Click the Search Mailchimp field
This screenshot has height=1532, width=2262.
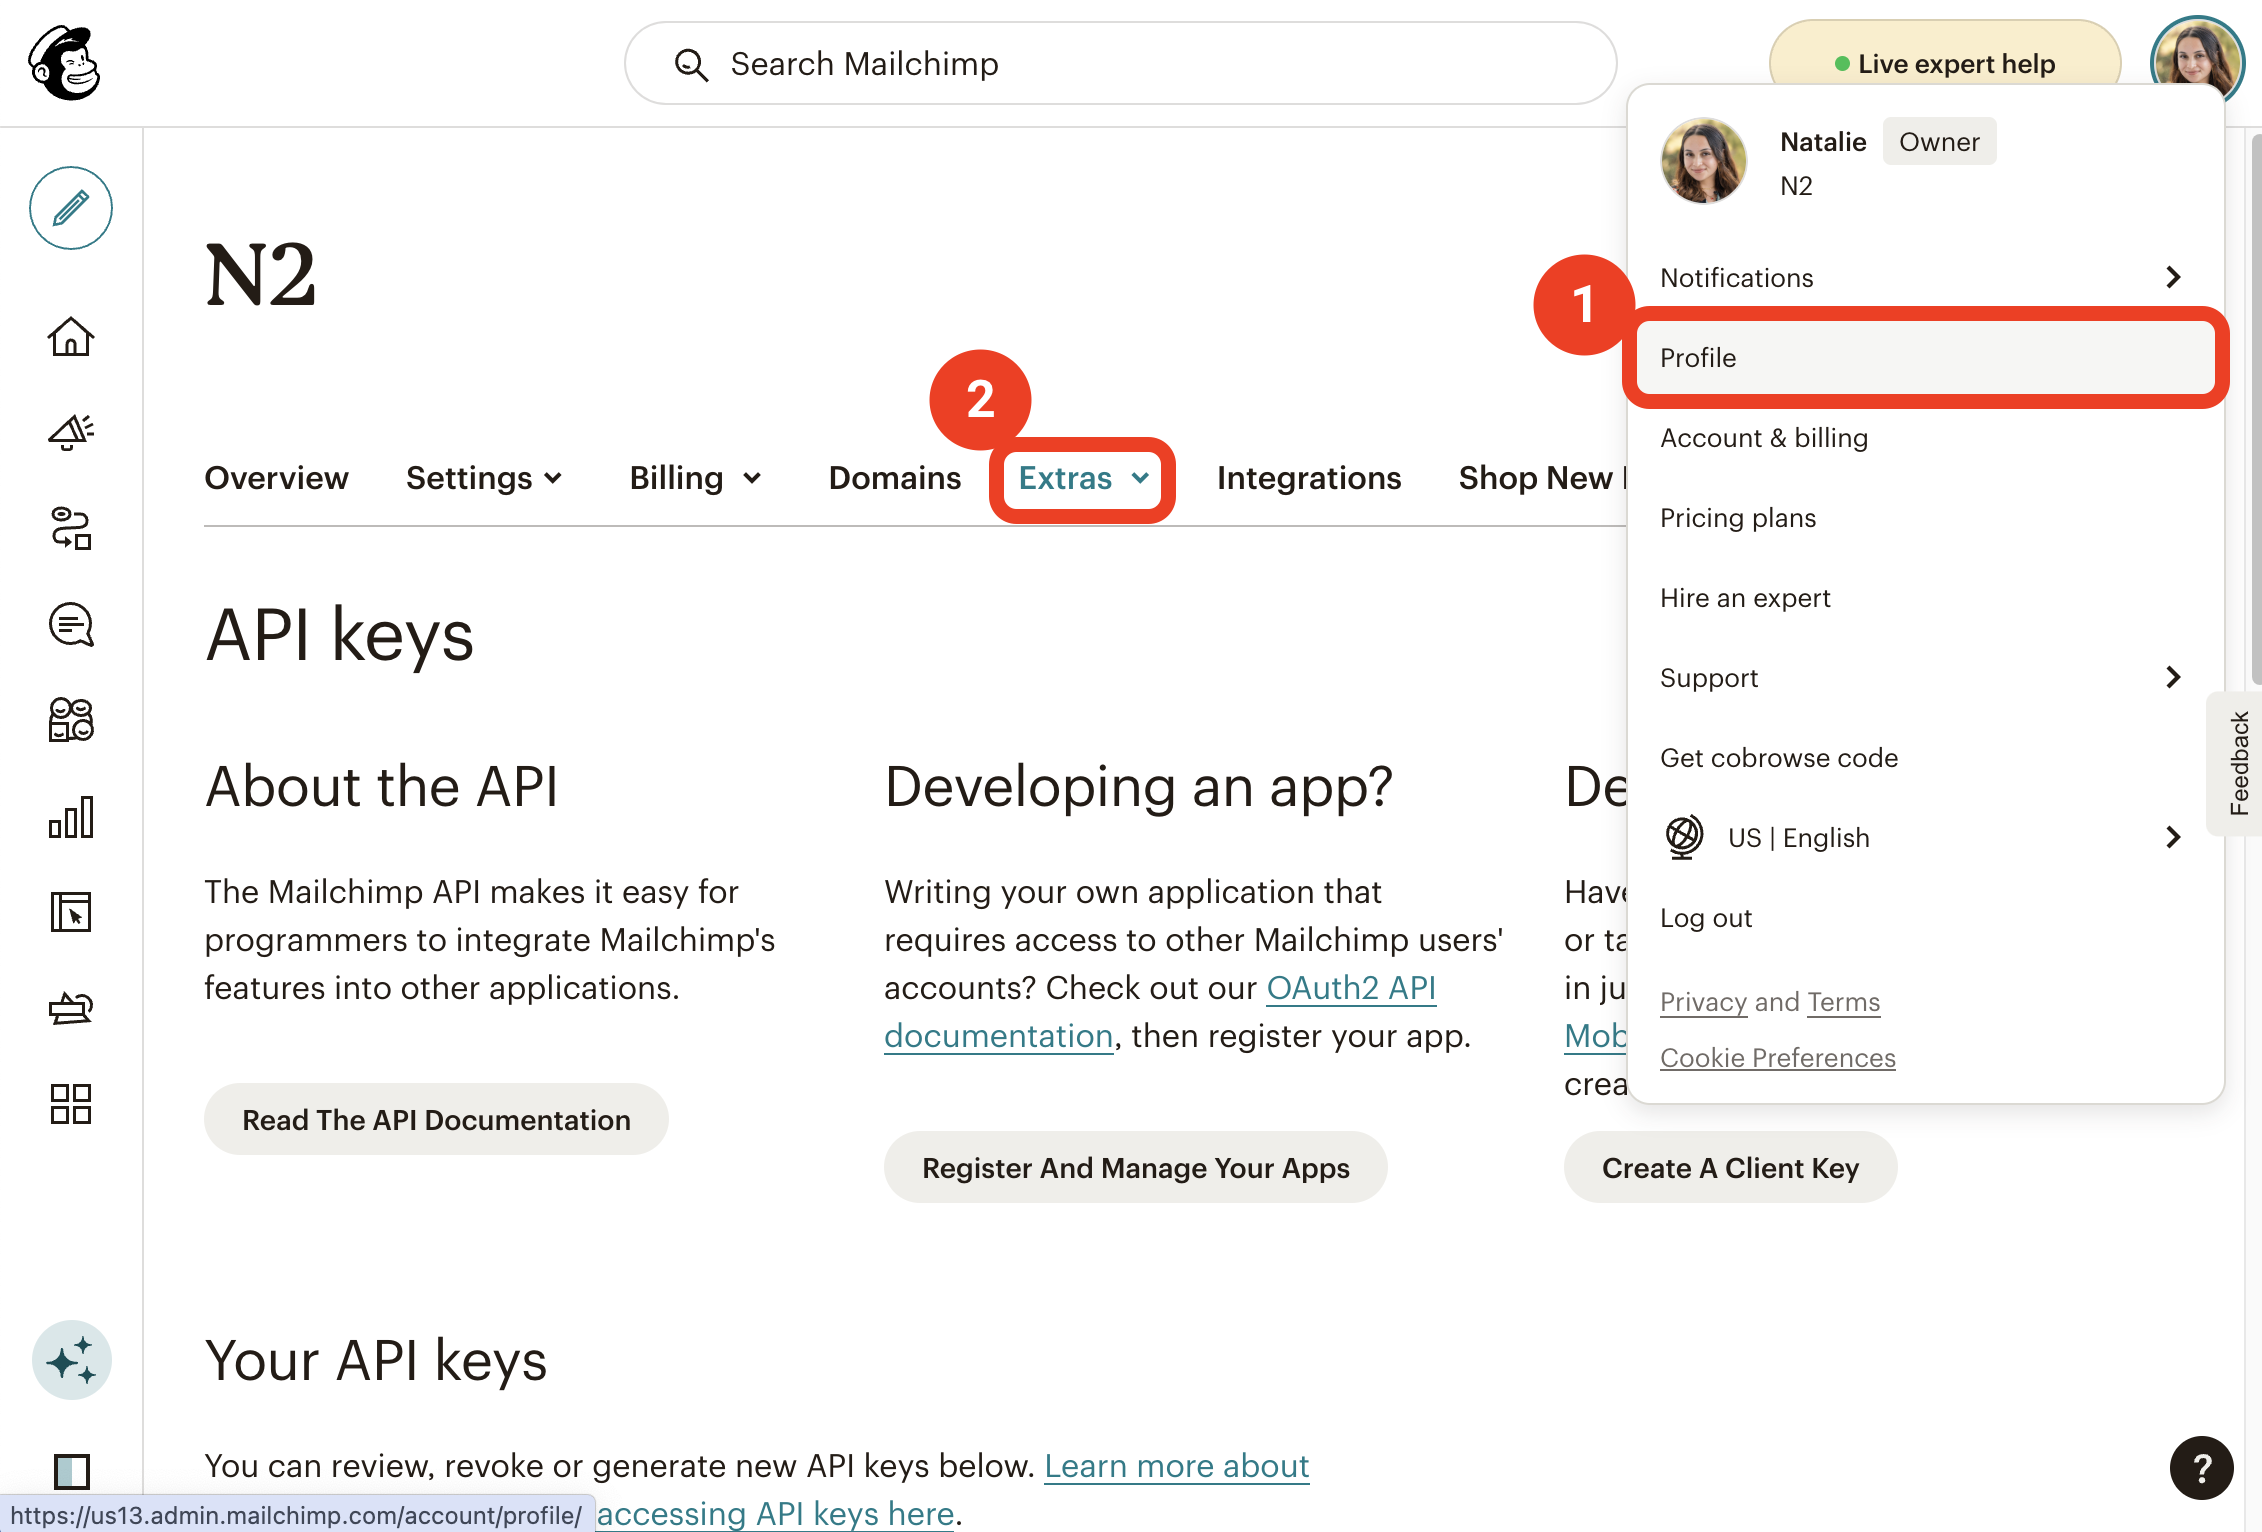coord(1120,64)
